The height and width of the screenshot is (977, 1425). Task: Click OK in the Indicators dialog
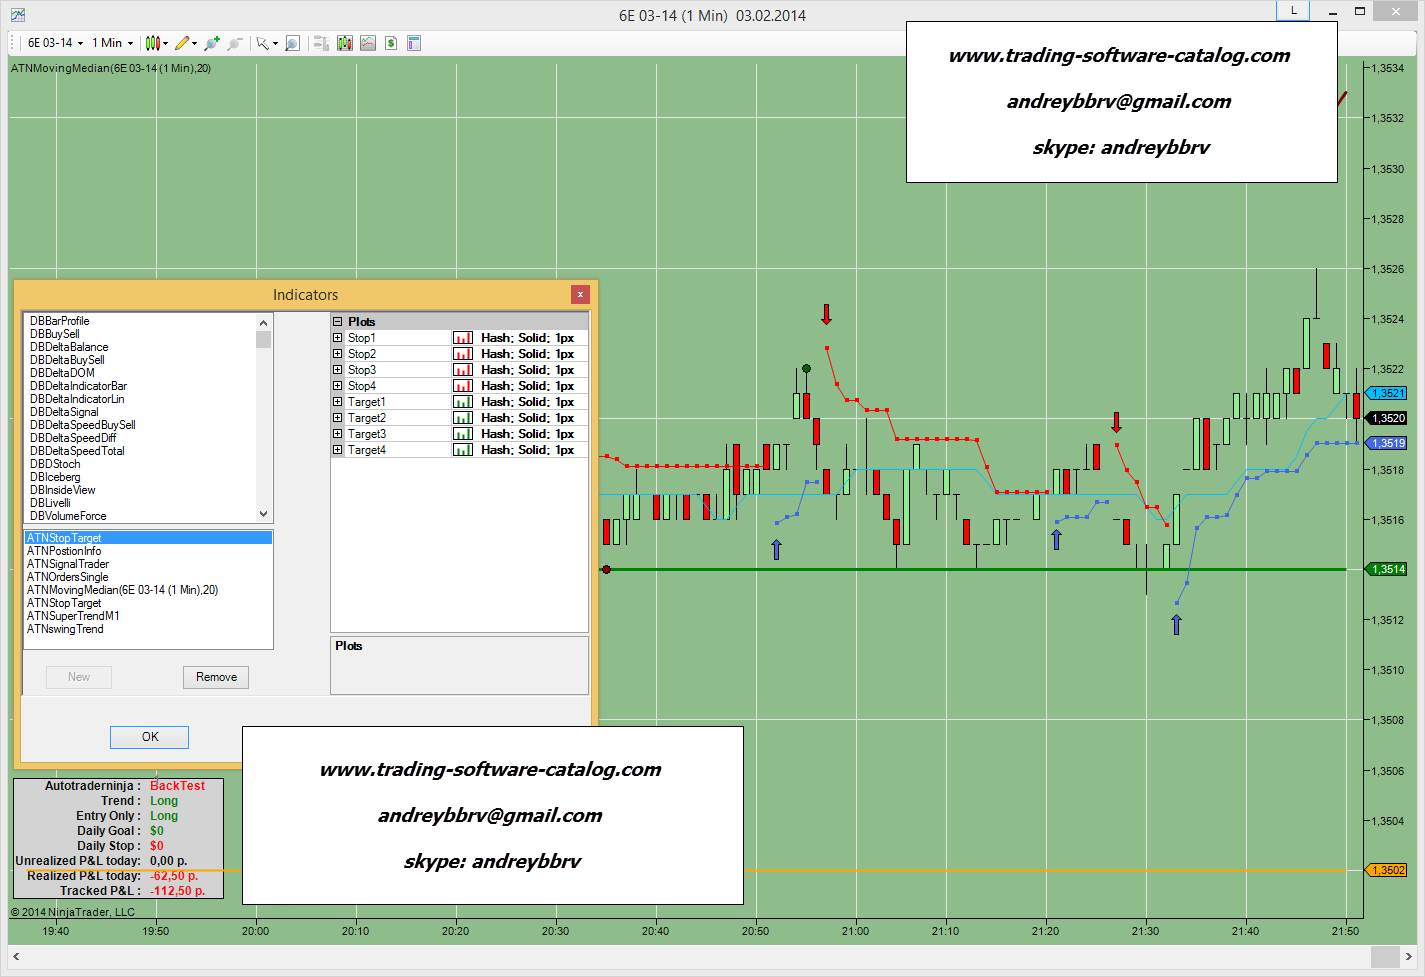149,737
